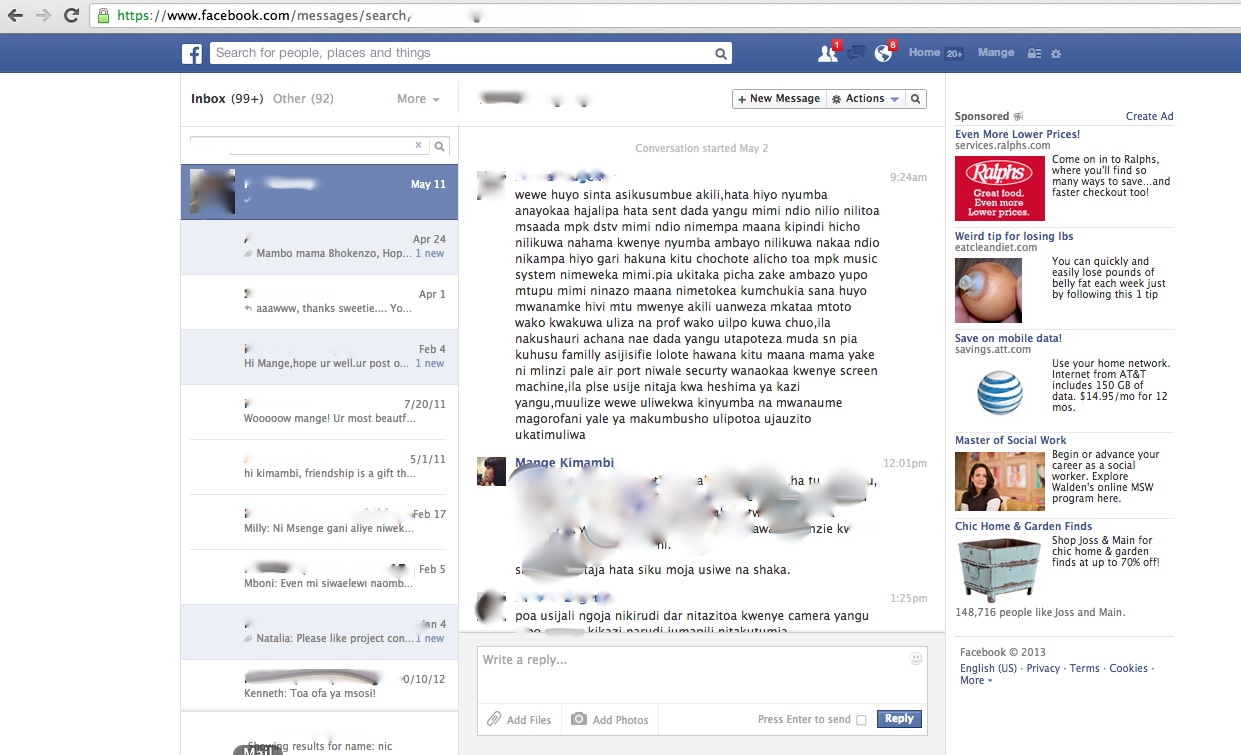Click Mange Kimambi's profile picture in the conversation
Image resolution: width=1241 pixels, height=755 pixels.
click(x=491, y=471)
